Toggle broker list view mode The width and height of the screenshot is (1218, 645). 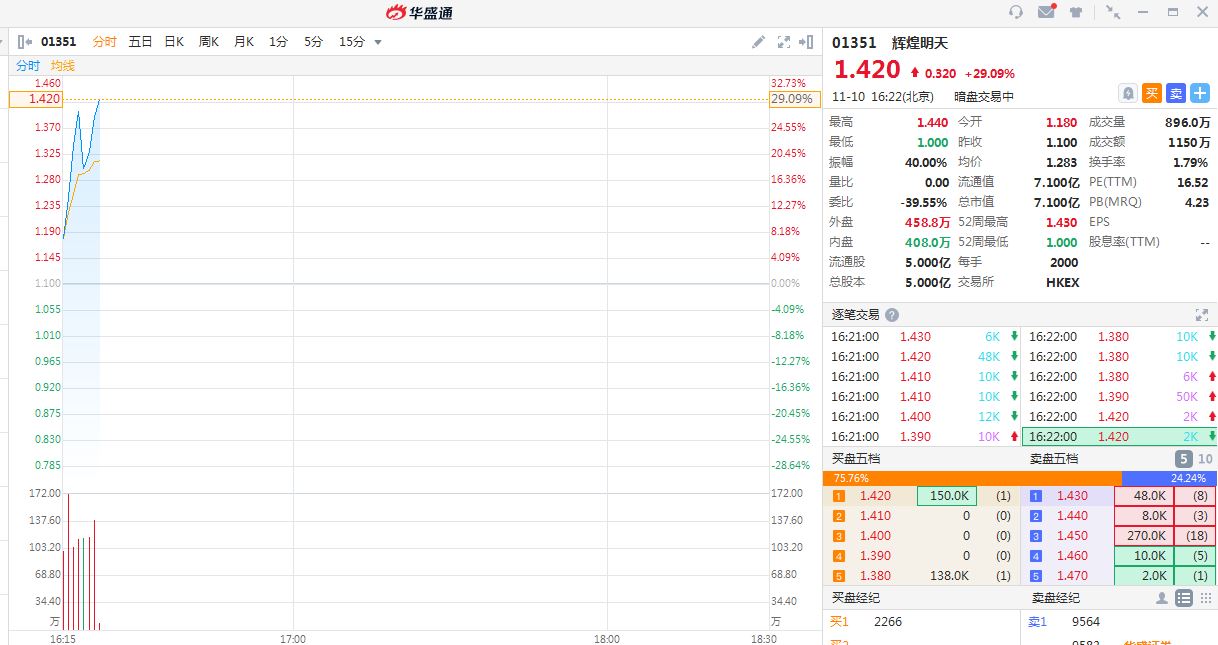[x=1184, y=598]
